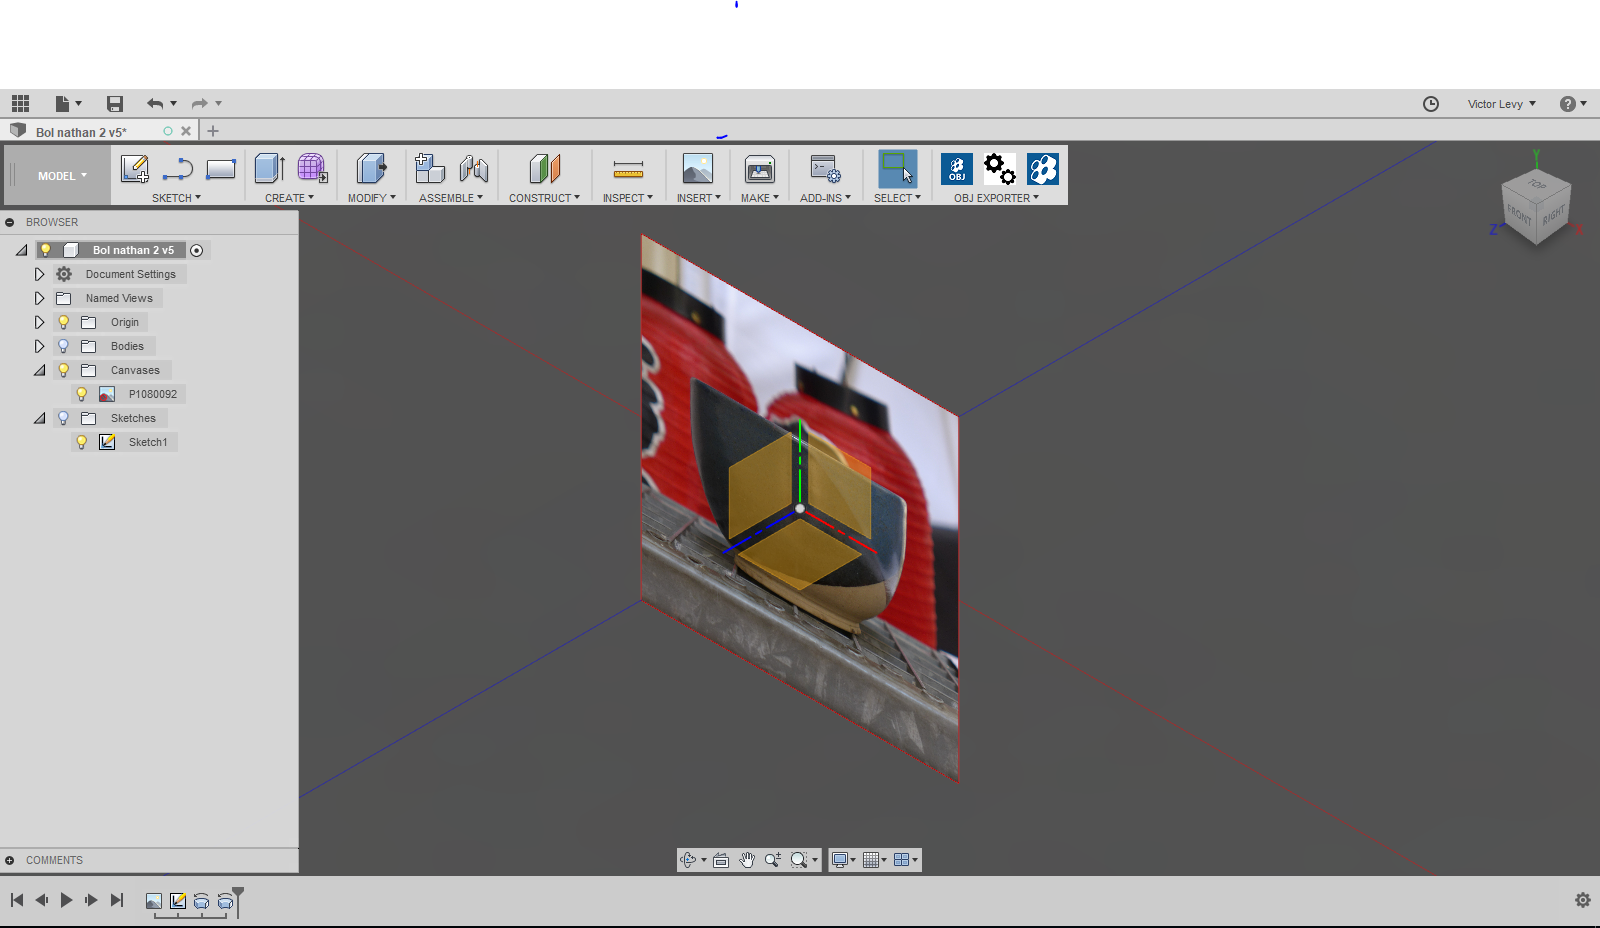The height and width of the screenshot is (928, 1600).
Task: Open the MODIFY menu
Action: 371,198
